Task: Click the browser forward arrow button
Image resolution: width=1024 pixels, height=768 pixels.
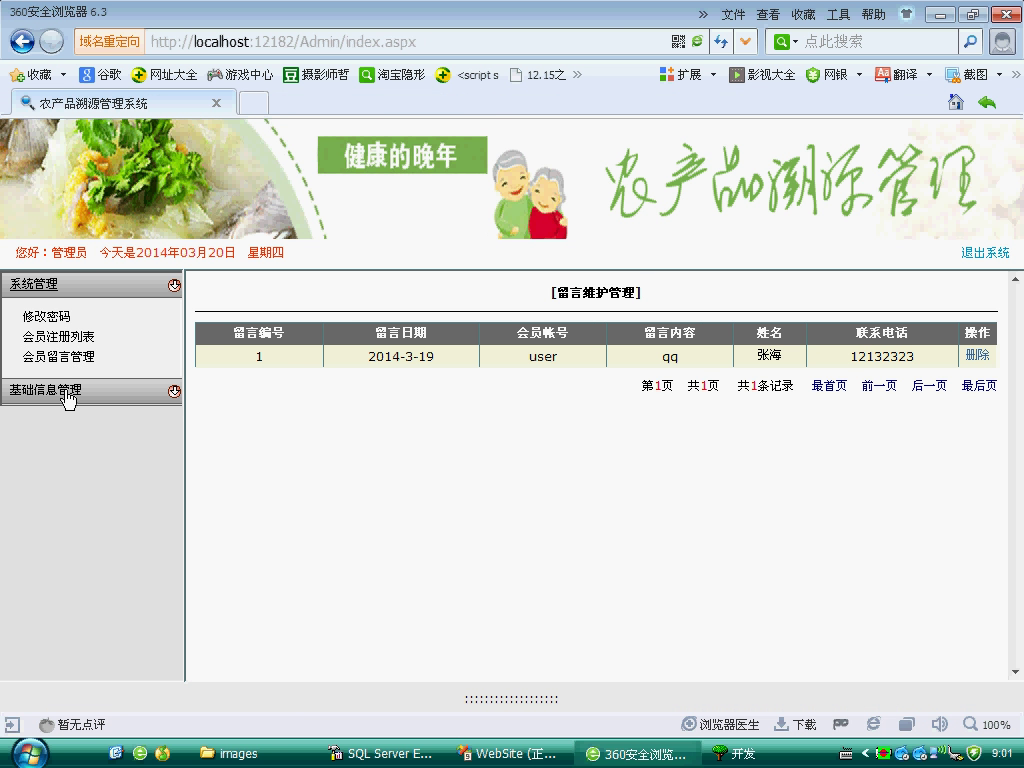Action: [52, 42]
